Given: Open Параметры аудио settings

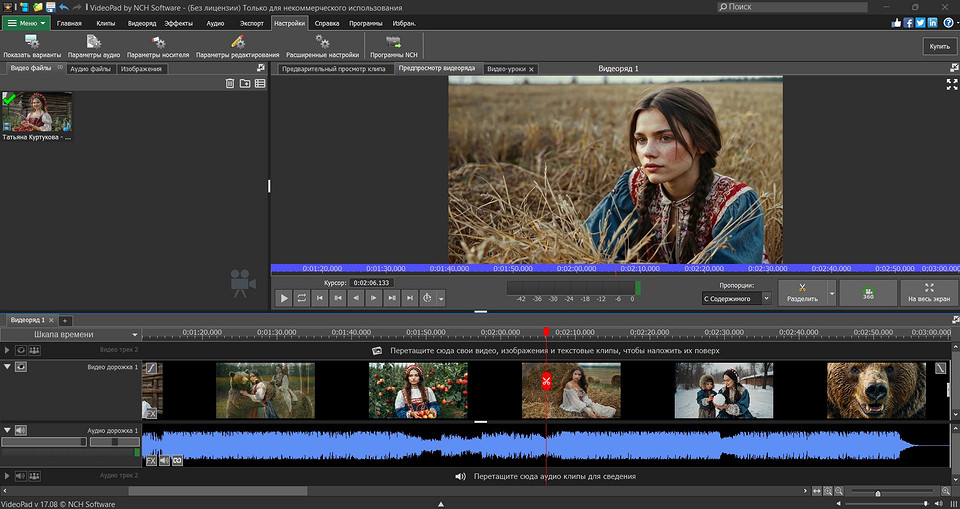Looking at the screenshot, I should click(x=94, y=46).
